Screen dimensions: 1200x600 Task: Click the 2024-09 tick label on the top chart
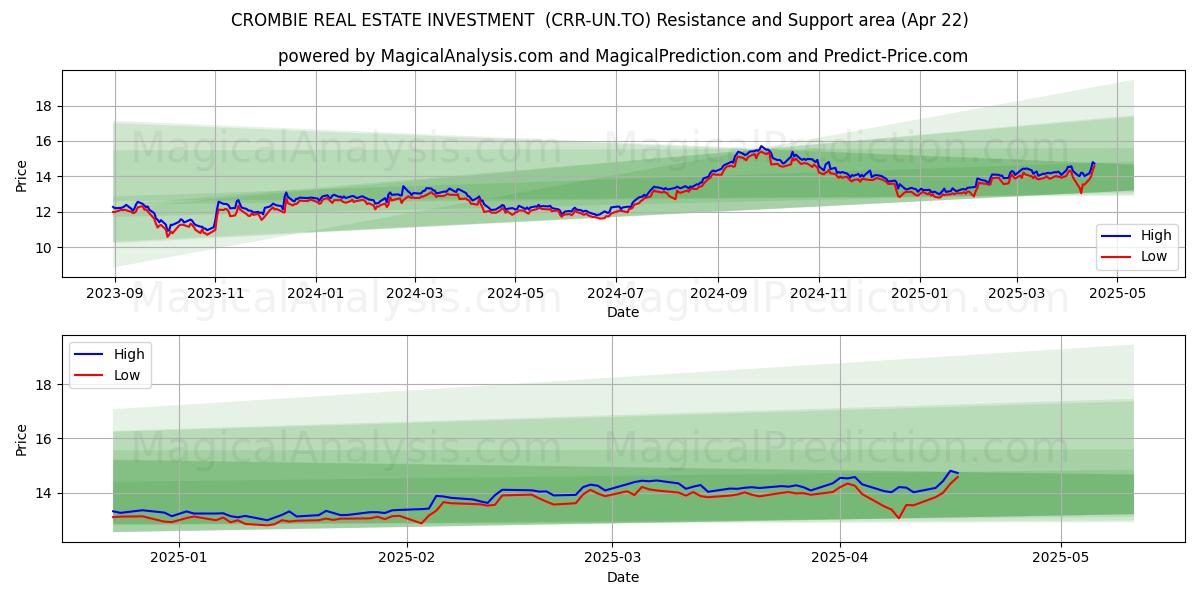click(718, 294)
